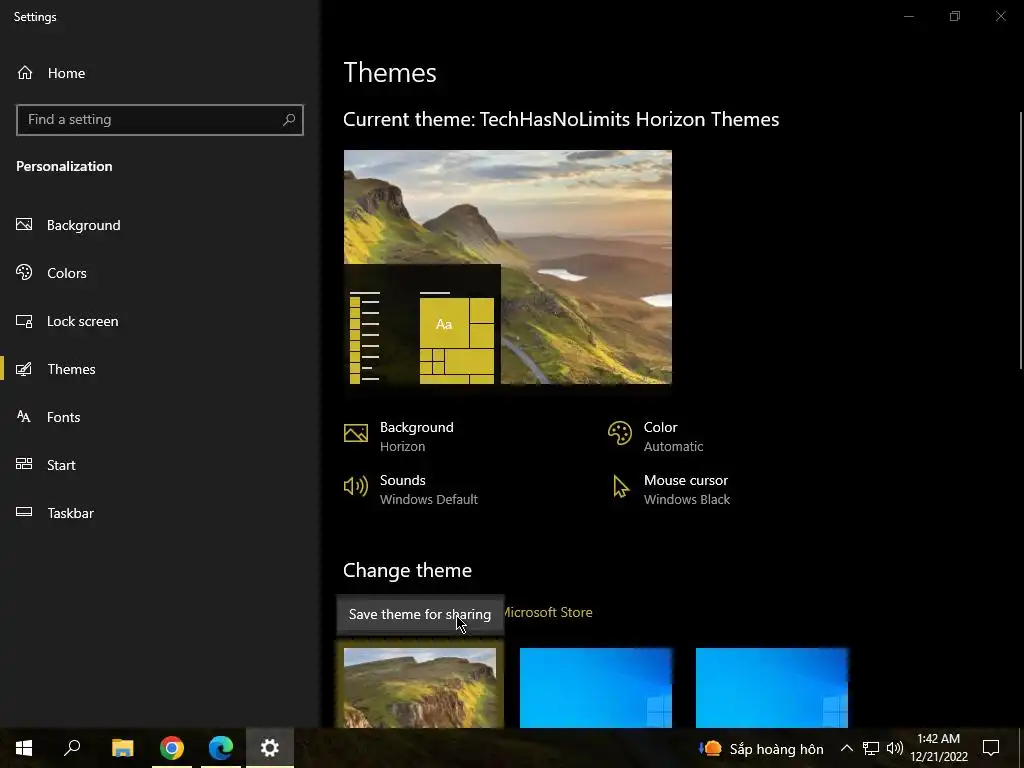Click Color Automatic option
Viewport: 1024px width, 768px height.
[x=656, y=436]
